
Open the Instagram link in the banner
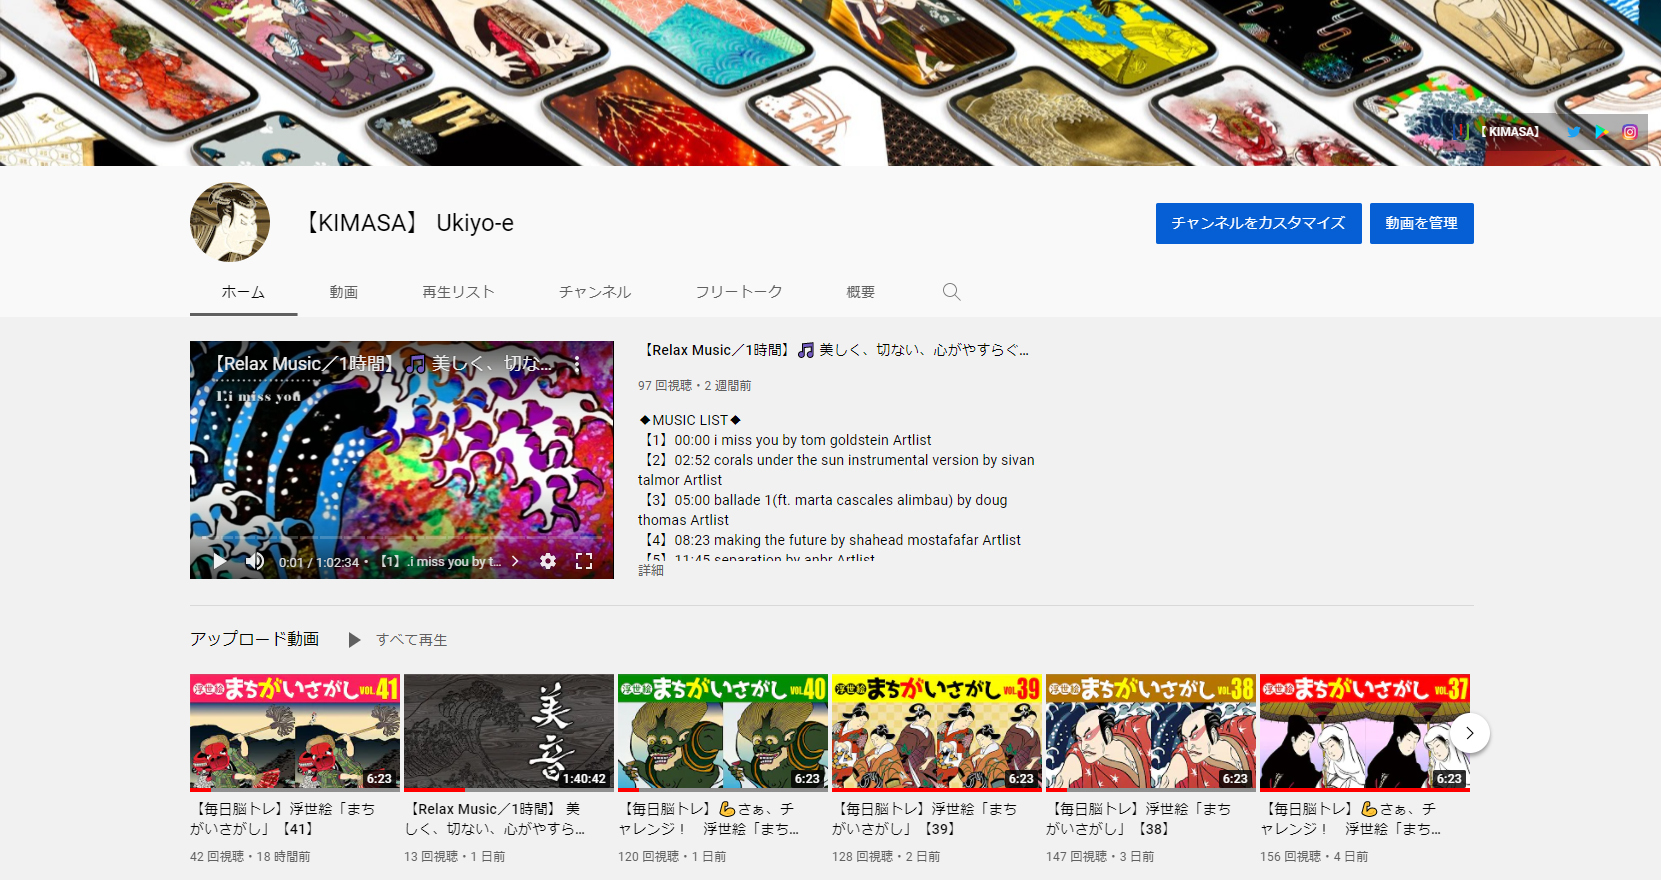click(x=1630, y=132)
